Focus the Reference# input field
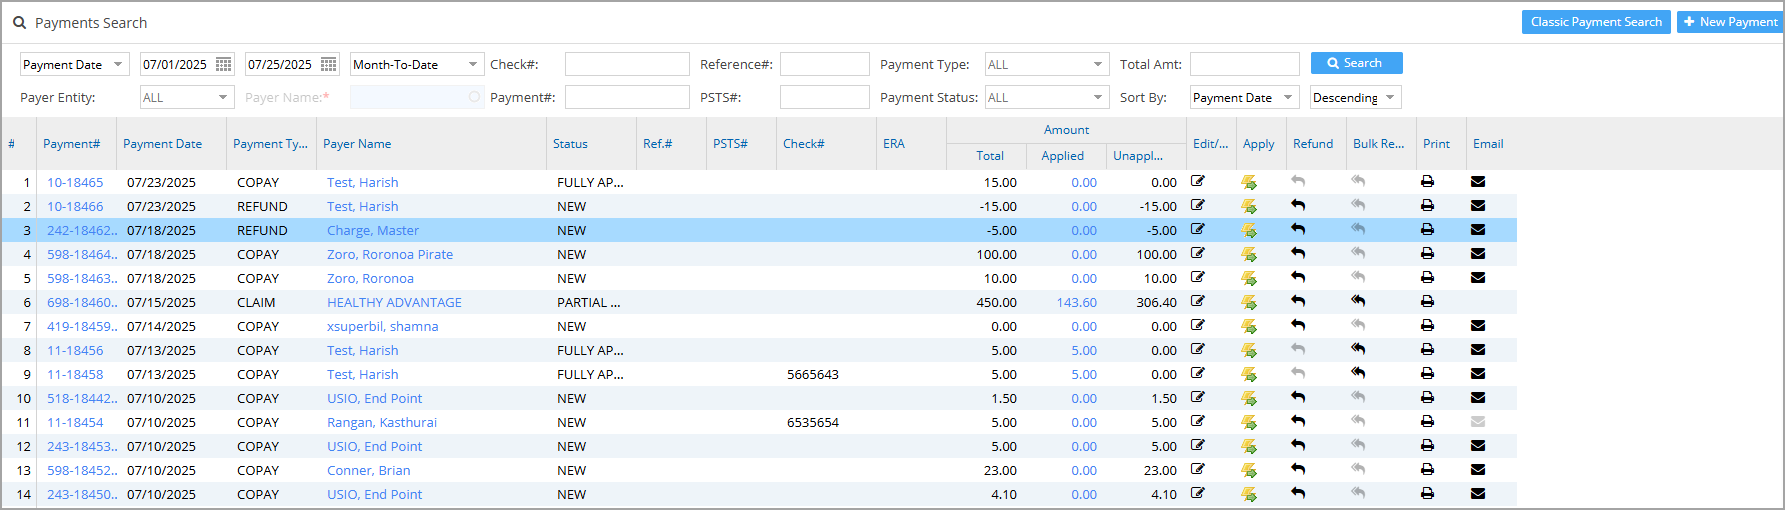 (x=825, y=64)
